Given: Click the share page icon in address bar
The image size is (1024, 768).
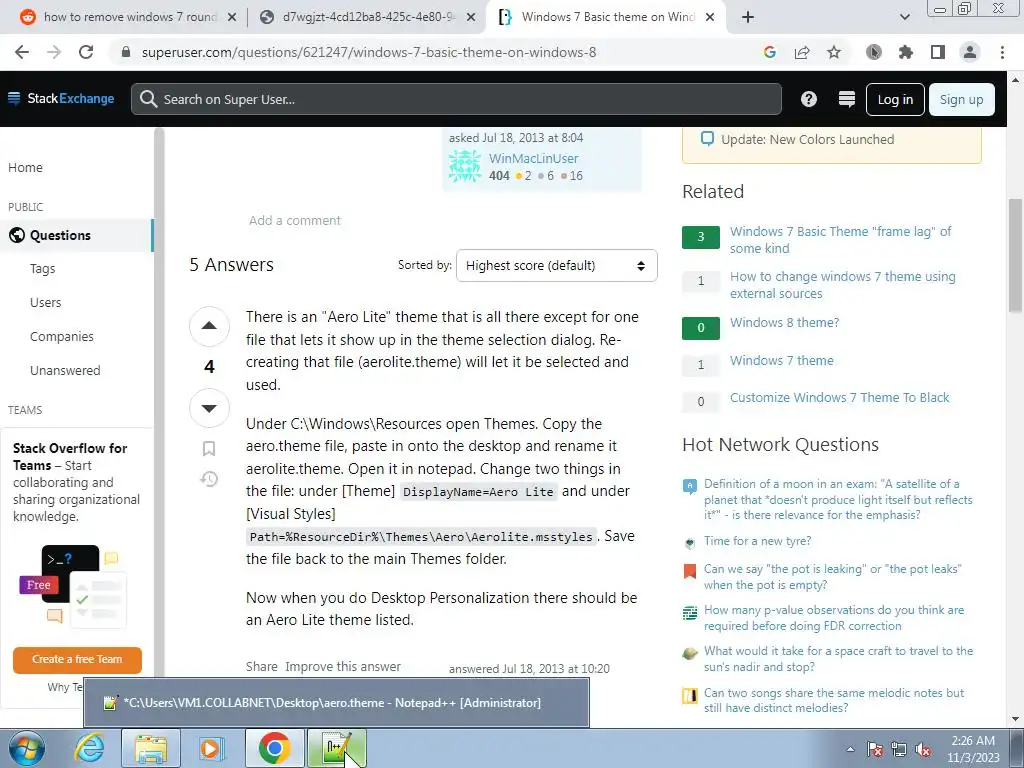Looking at the screenshot, I should (x=802, y=52).
